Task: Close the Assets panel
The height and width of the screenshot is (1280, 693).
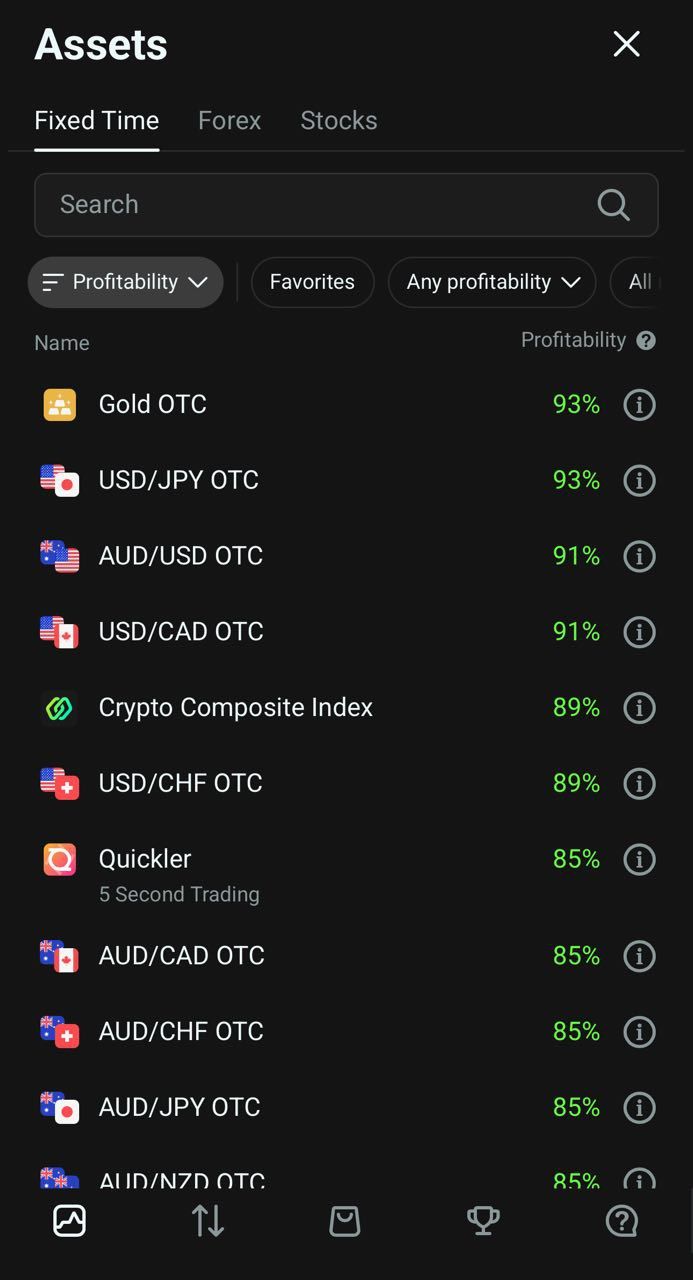Action: (626, 44)
